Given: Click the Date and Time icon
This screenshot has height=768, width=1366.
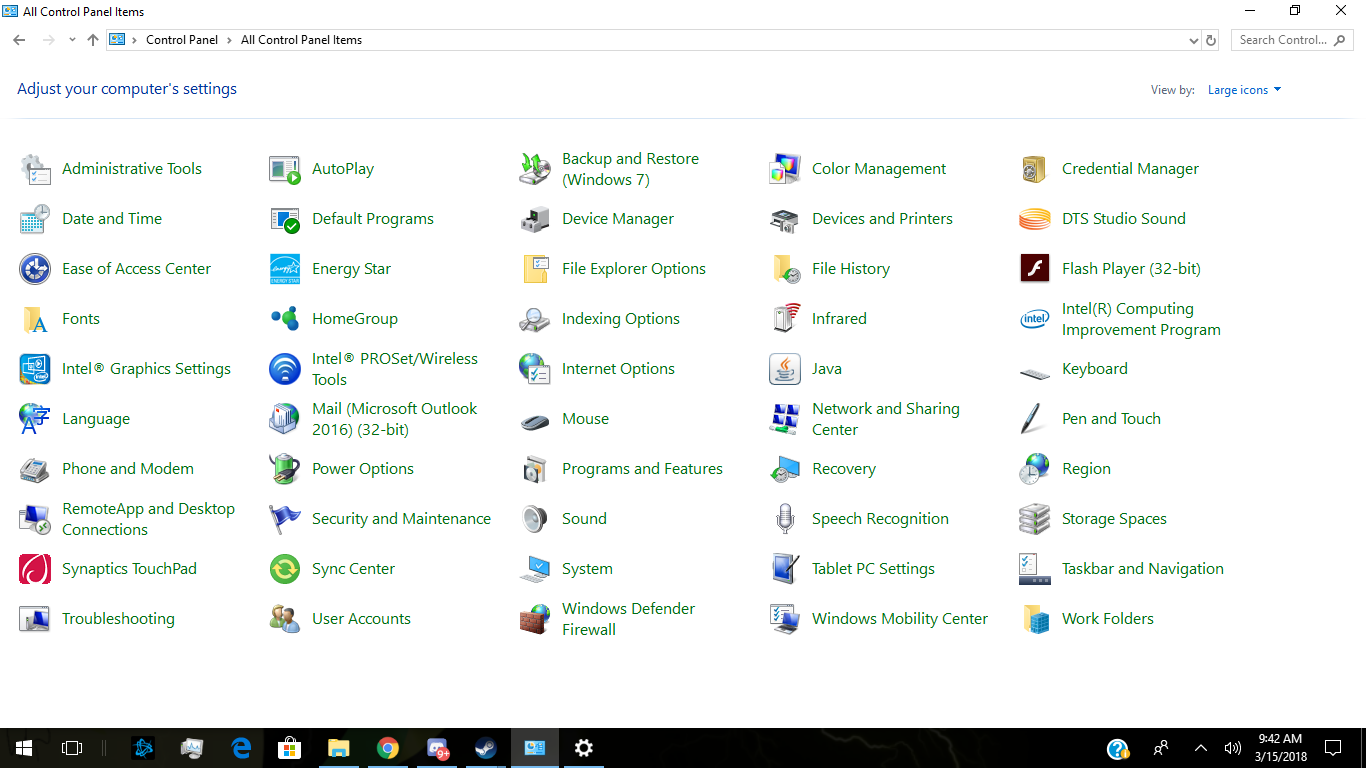Looking at the screenshot, I should click(x=35, y=219).
